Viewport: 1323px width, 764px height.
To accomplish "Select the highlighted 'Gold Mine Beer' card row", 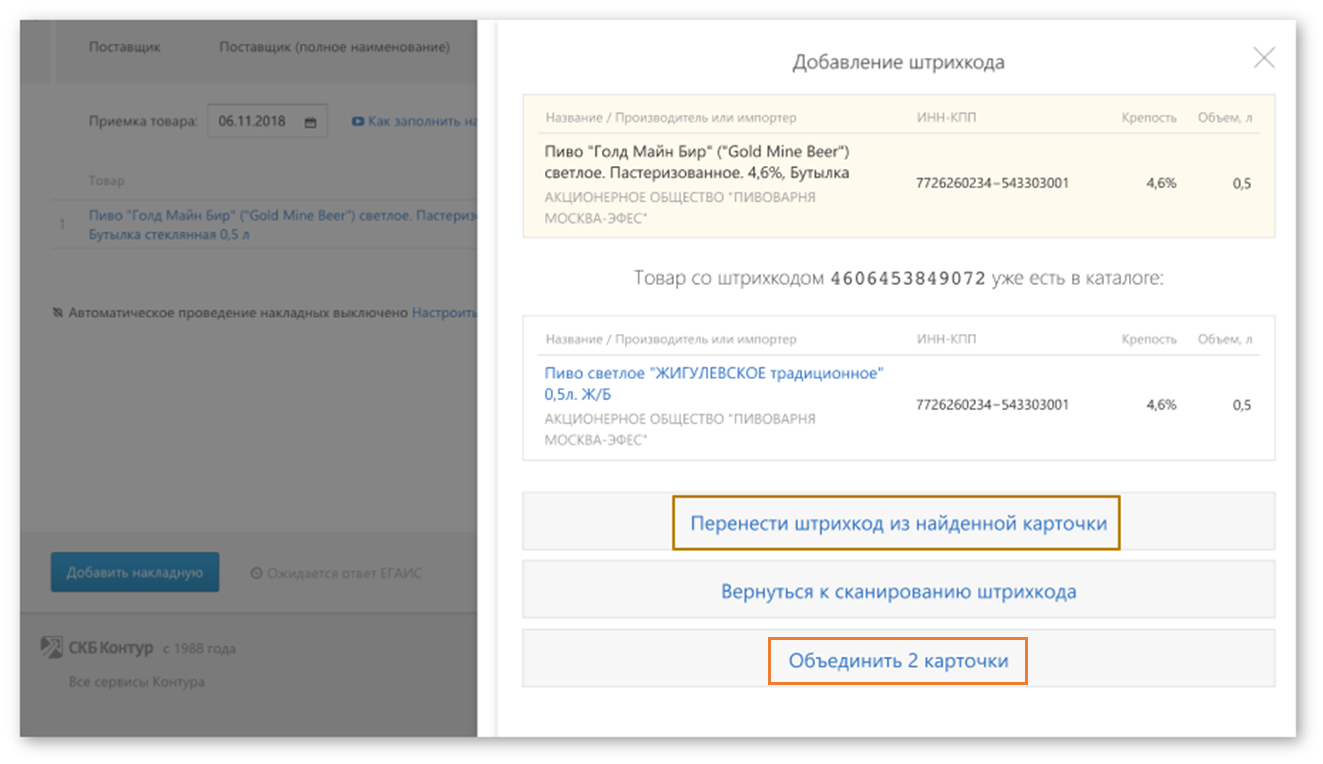I will (898, 184).
